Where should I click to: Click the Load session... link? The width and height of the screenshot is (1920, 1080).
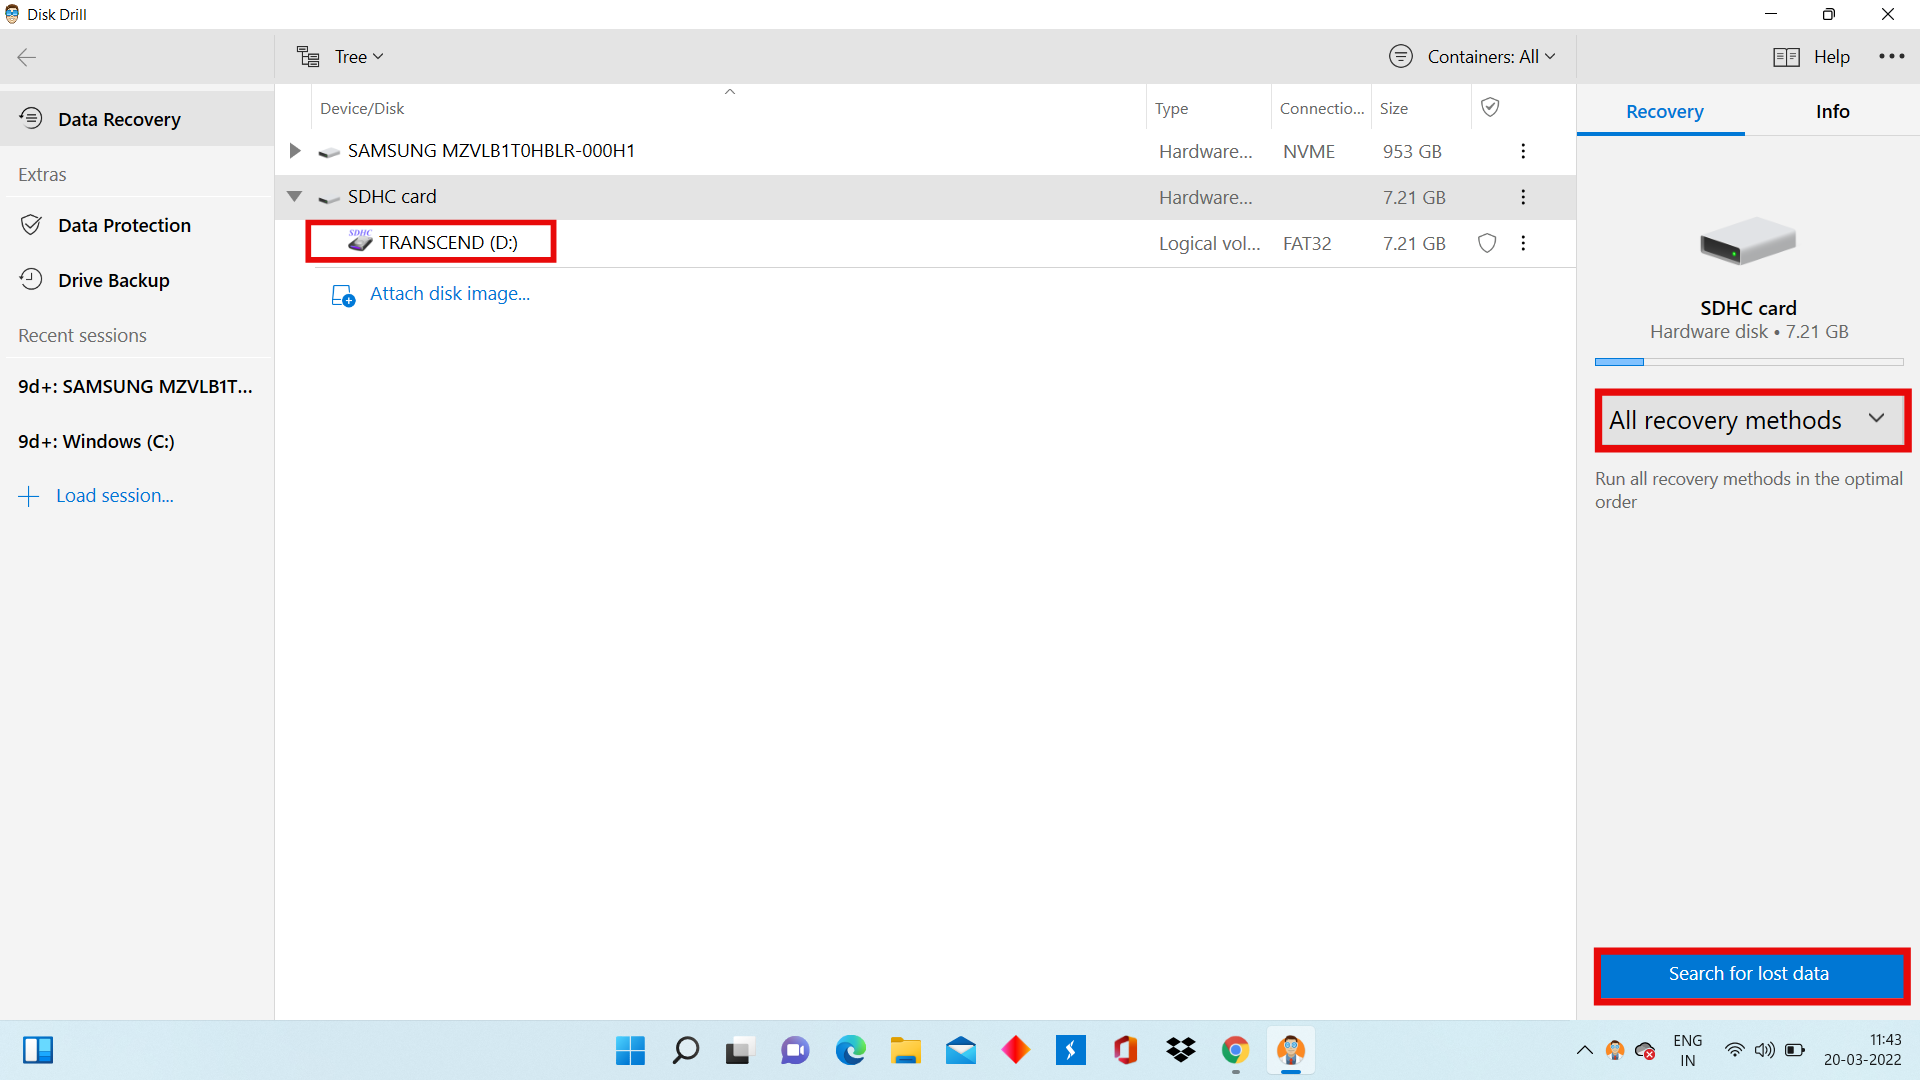115,496
